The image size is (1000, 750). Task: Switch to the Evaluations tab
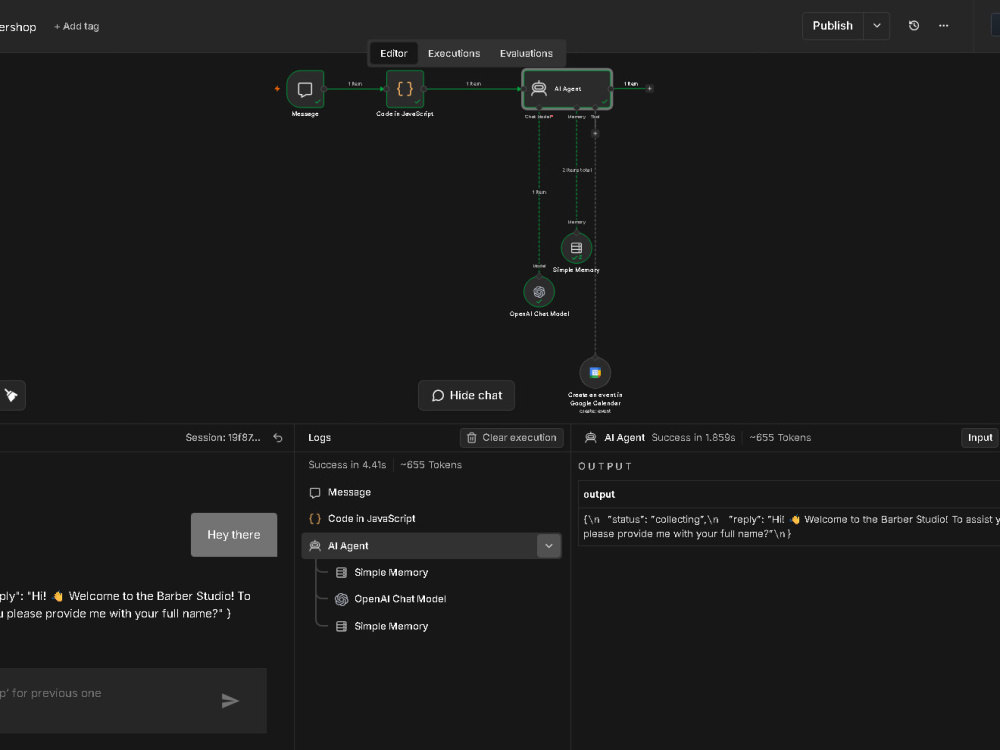526,54
